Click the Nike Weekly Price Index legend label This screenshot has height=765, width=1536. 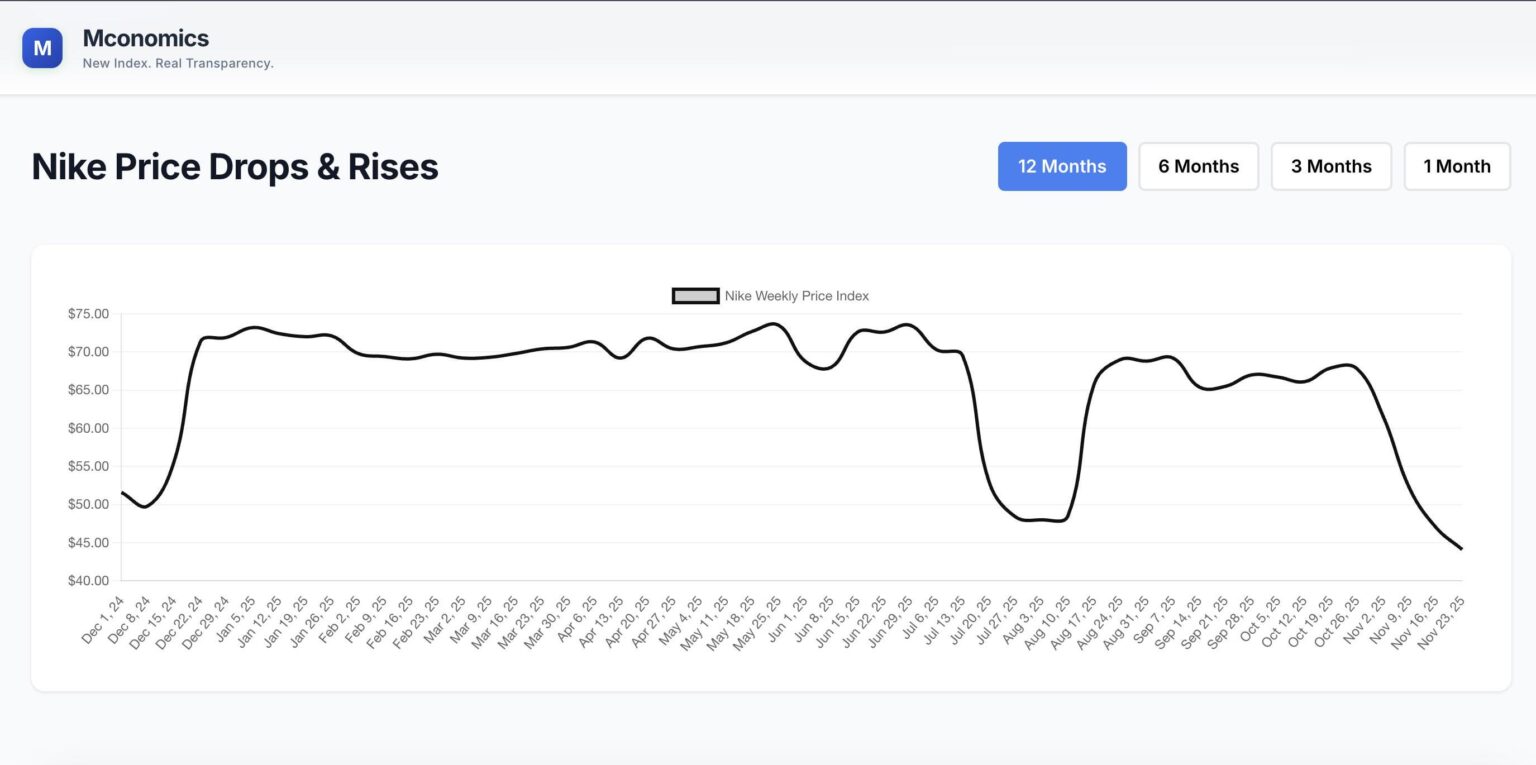coord(797,296)
